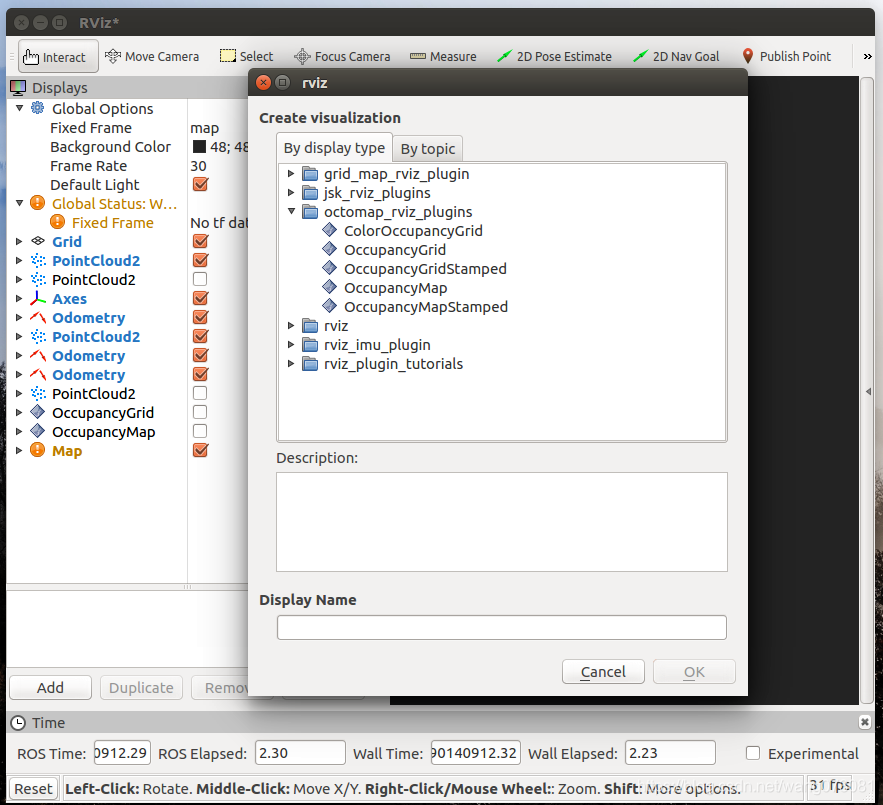Close the rviz Create visualization dialog
Image resolution: width=883 pixels, height=805 pixels.
(264, 82)
